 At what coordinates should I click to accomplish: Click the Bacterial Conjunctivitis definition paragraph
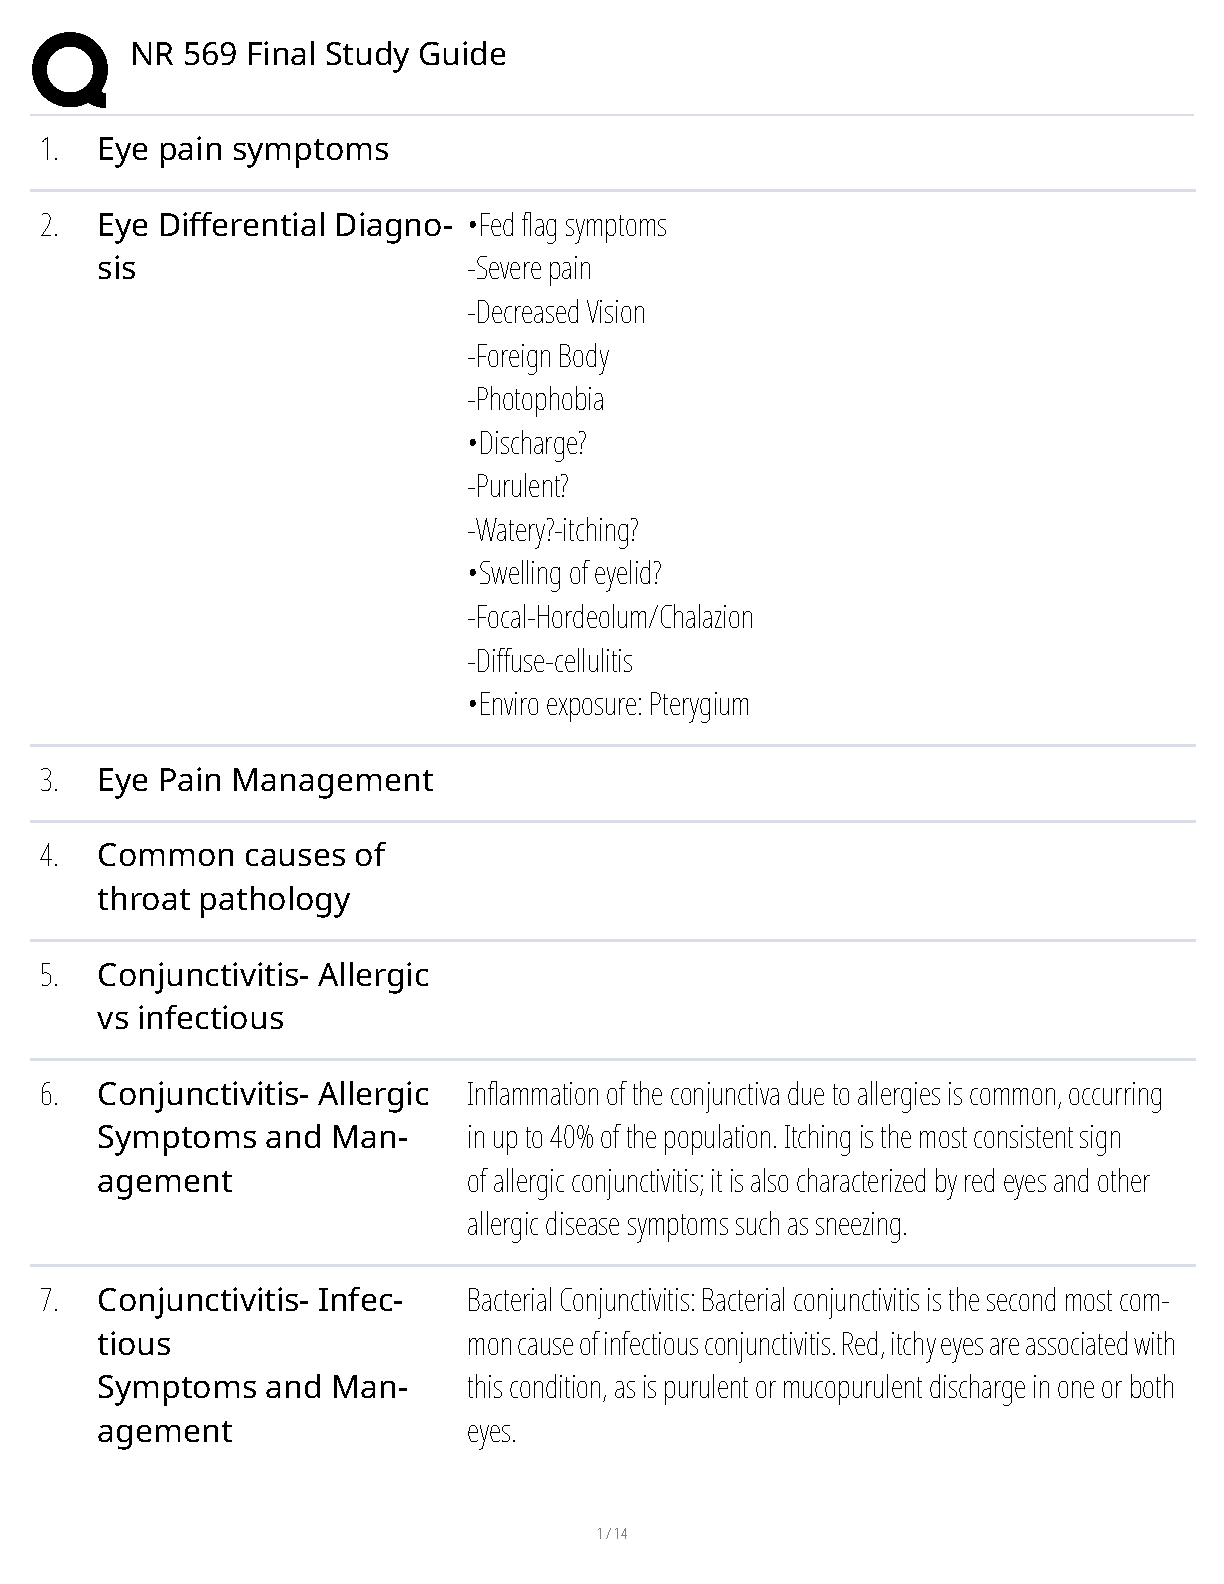820,1365
